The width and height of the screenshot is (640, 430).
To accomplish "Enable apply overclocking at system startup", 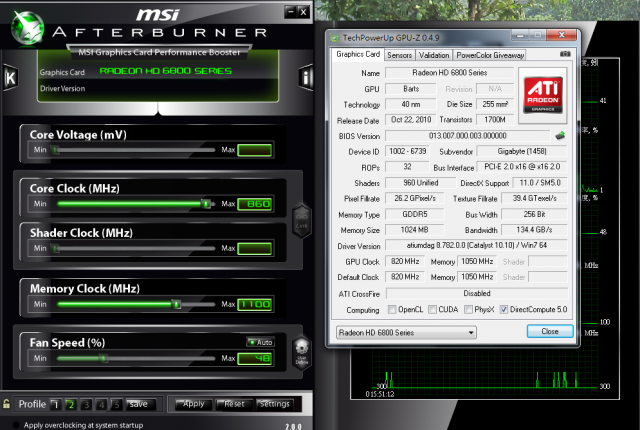I will (x=16, y=425).
